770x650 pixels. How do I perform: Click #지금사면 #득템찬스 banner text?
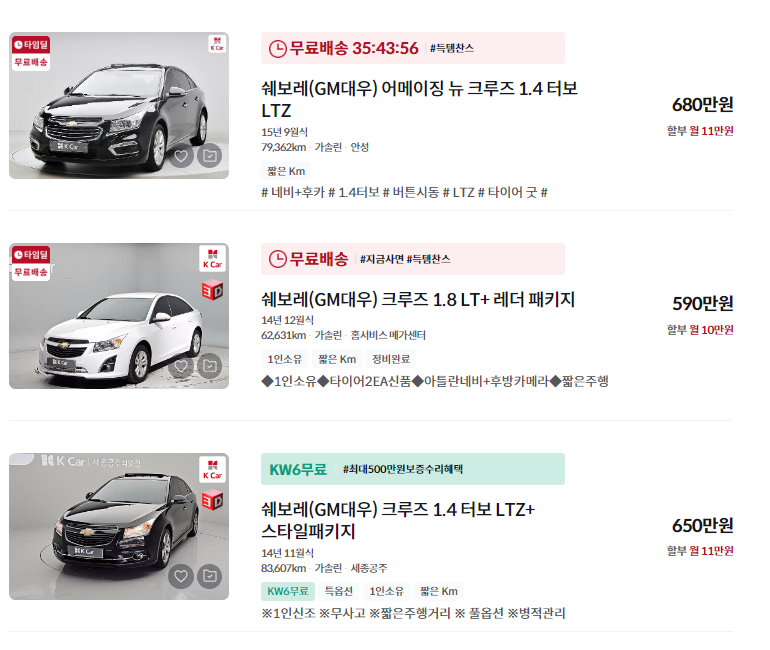(405, 259)
